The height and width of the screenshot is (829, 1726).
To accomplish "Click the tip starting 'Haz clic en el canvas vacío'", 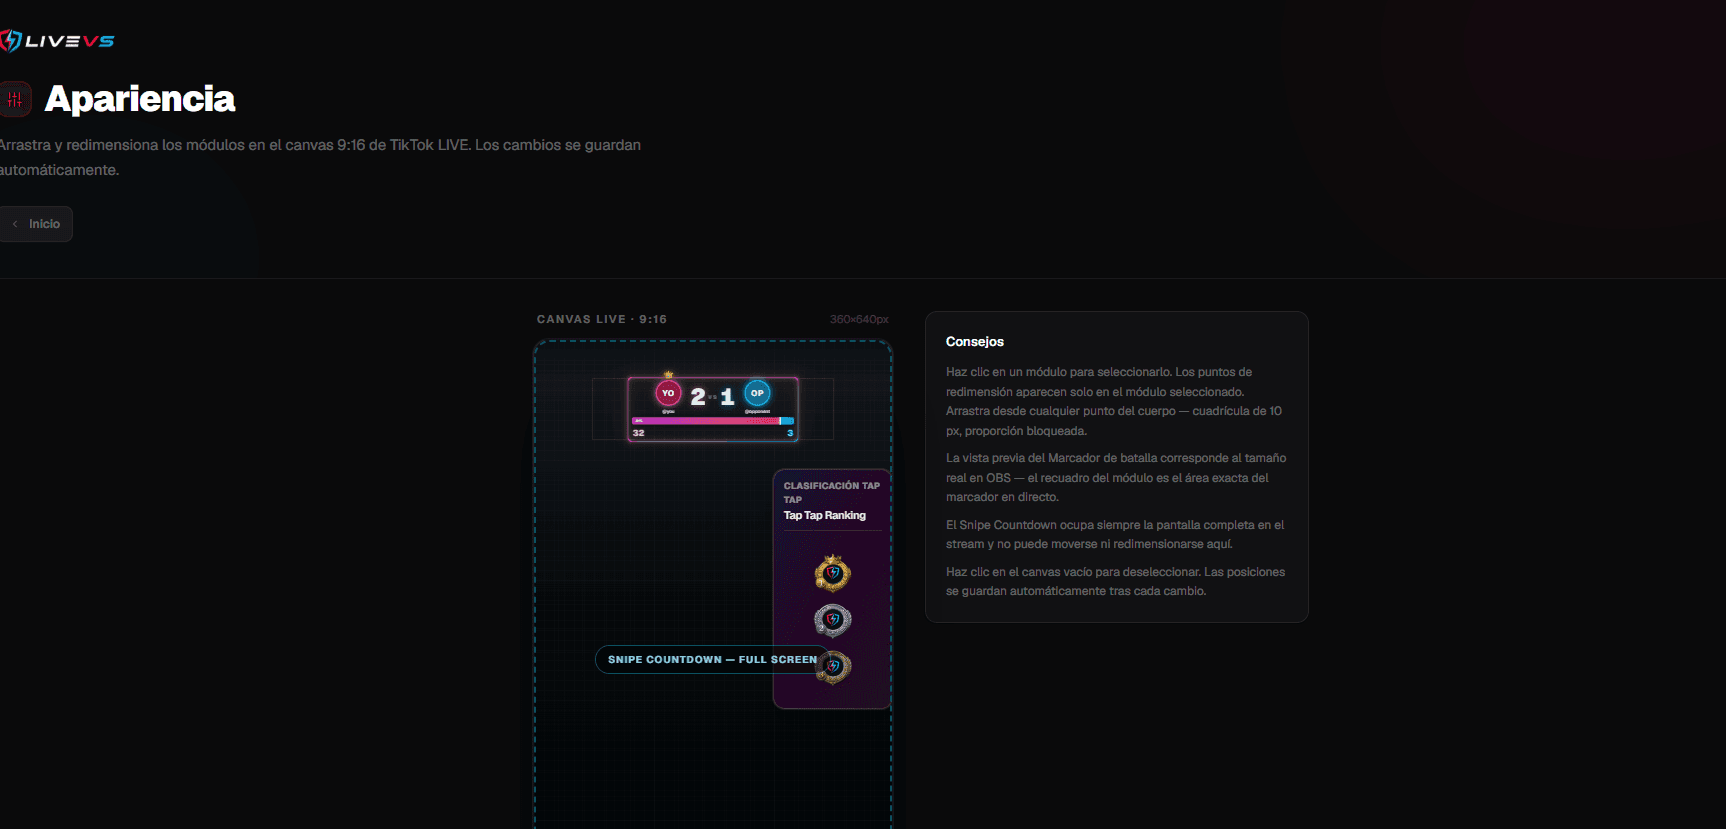I will pos(1115,582).
